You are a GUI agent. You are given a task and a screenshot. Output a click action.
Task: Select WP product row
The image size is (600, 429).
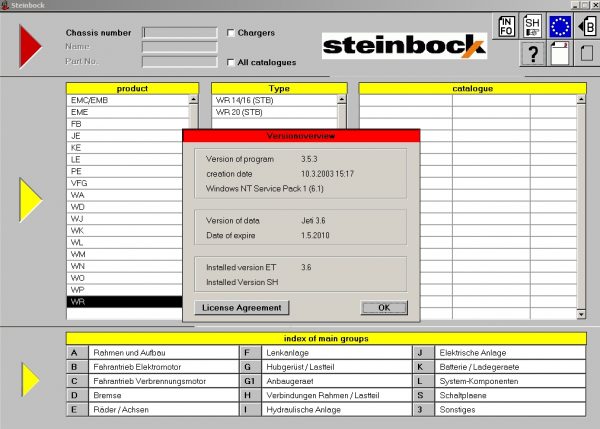[x=125, y=290]
